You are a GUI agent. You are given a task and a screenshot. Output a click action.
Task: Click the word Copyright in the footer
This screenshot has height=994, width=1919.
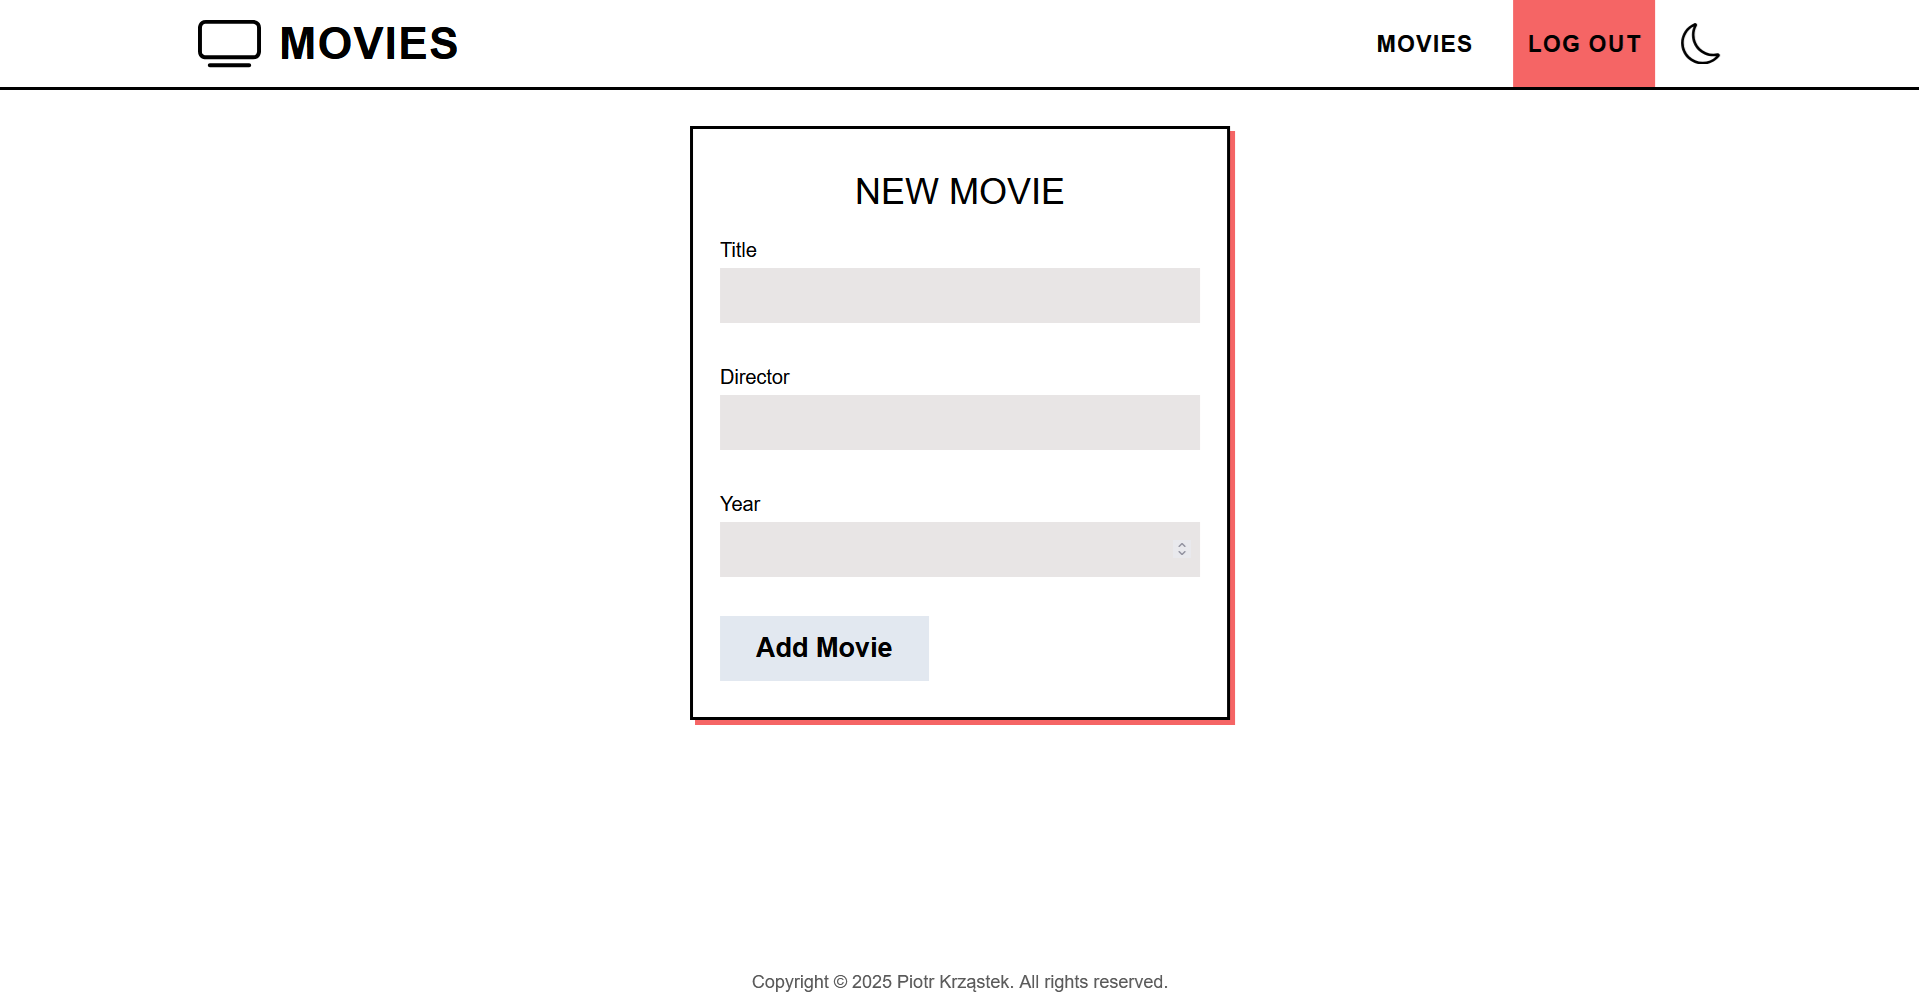790,982
